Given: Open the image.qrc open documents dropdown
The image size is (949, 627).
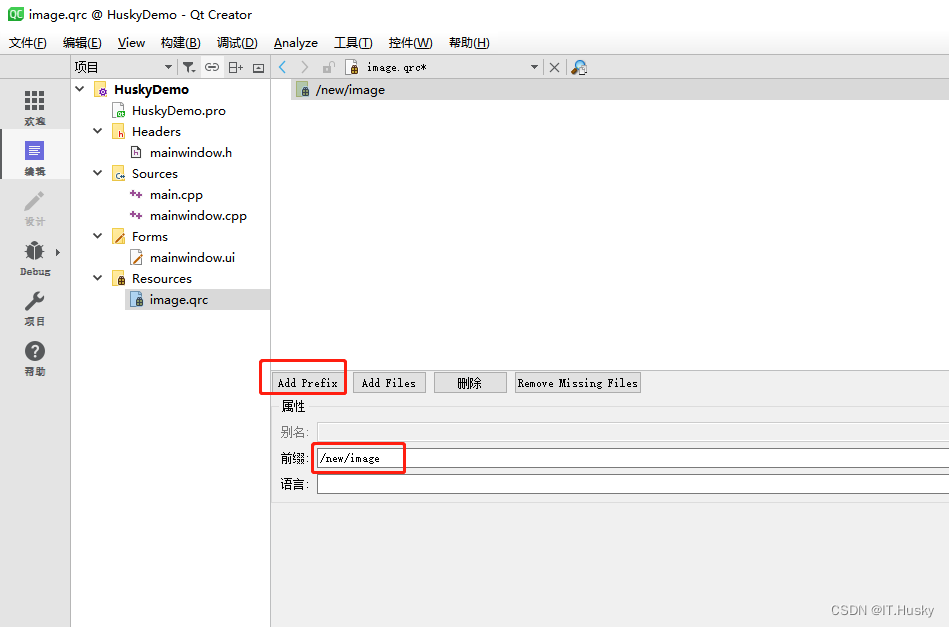Looking at the screenshot, I should coord(534,67).
